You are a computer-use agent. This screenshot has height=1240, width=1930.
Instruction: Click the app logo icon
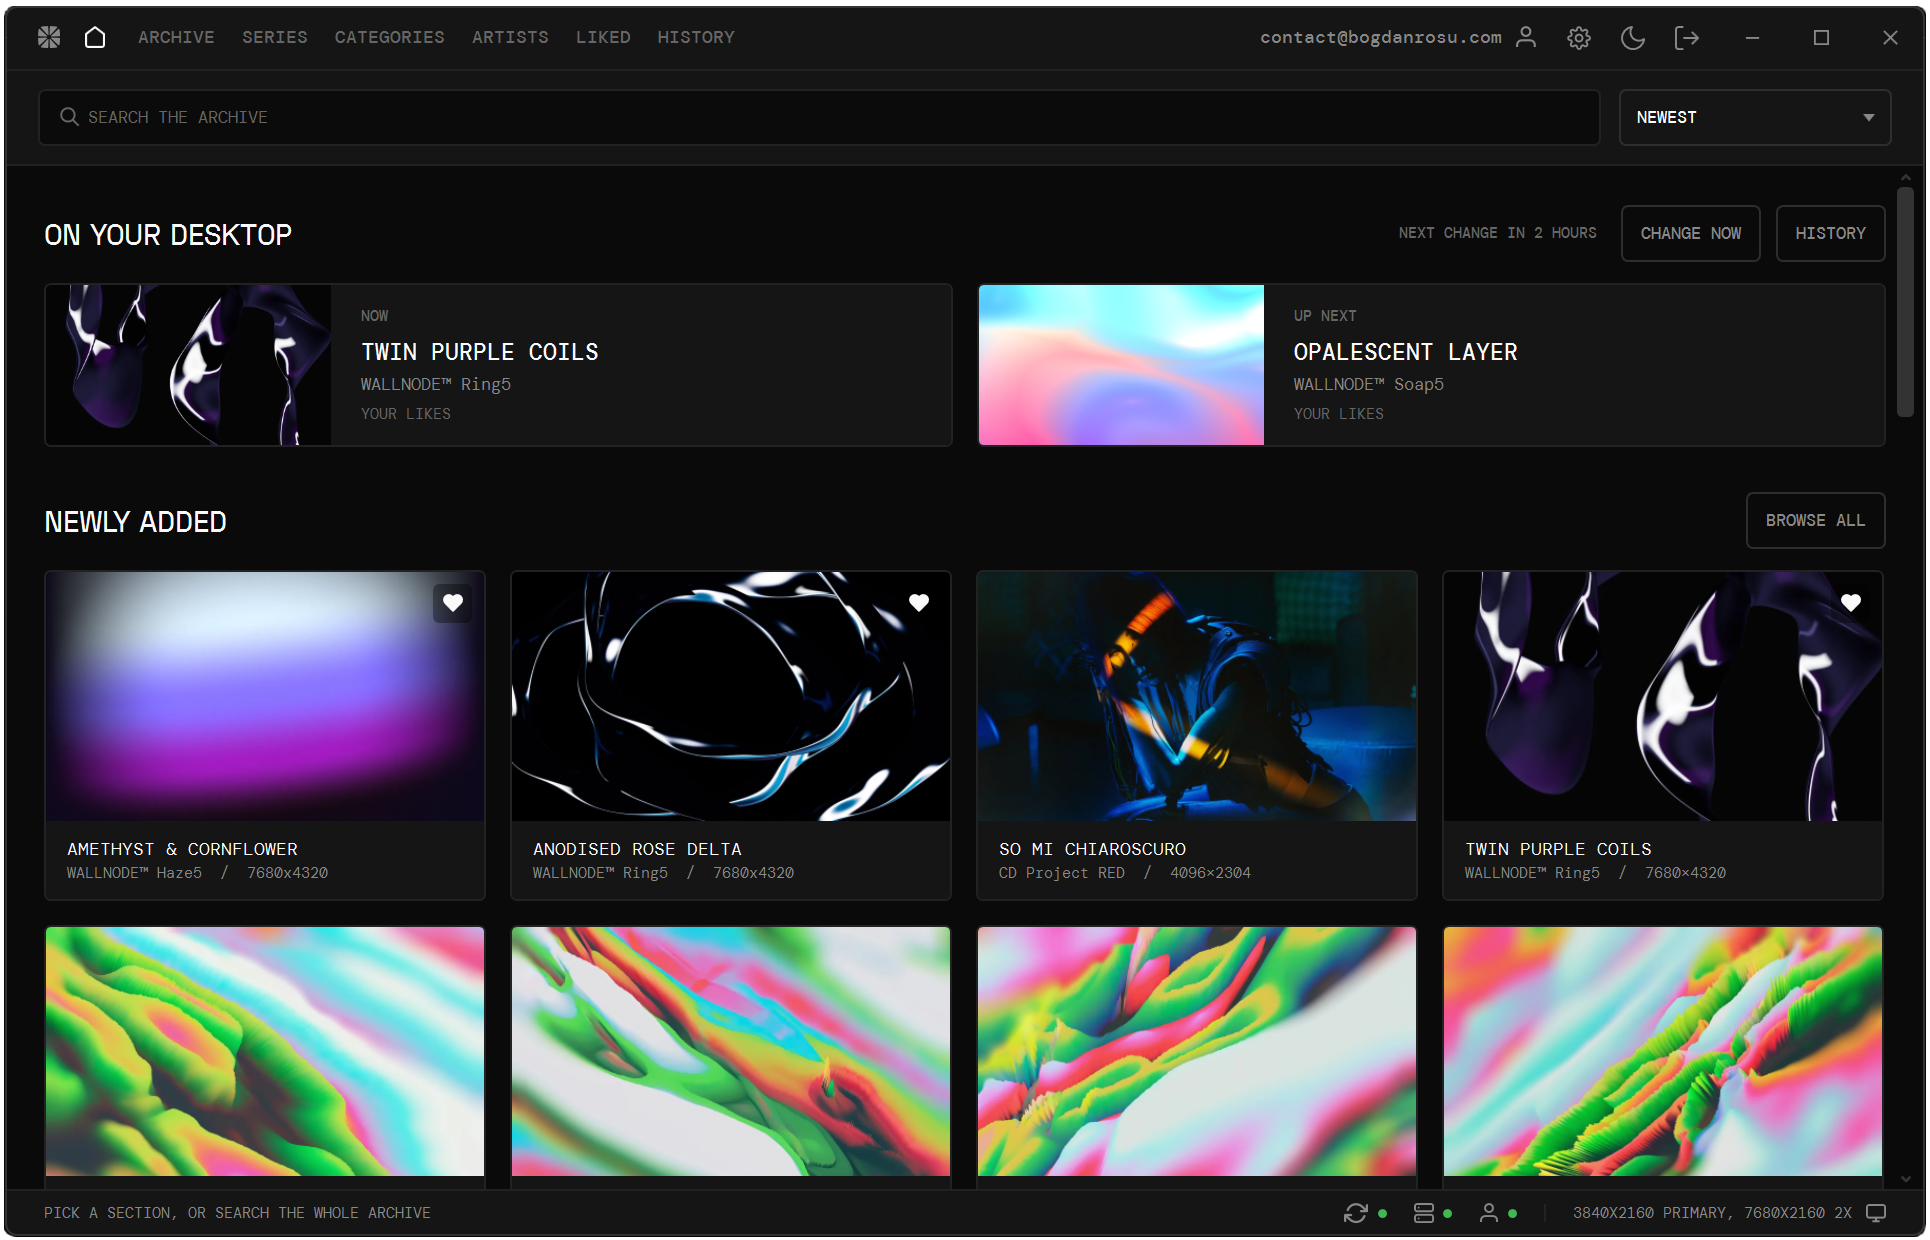coord(49,37)
